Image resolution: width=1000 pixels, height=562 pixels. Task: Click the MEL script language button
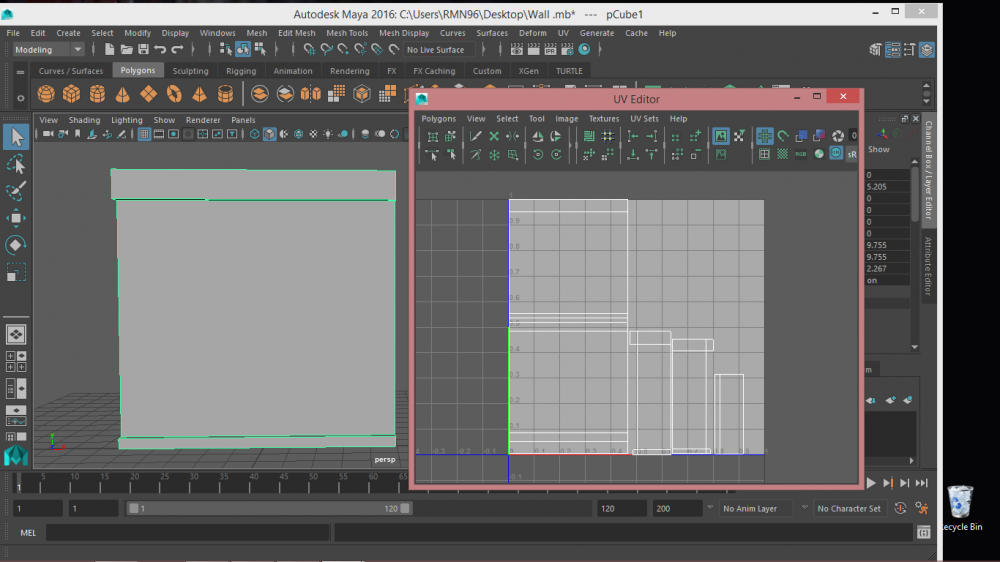click(x=28, y=533)
